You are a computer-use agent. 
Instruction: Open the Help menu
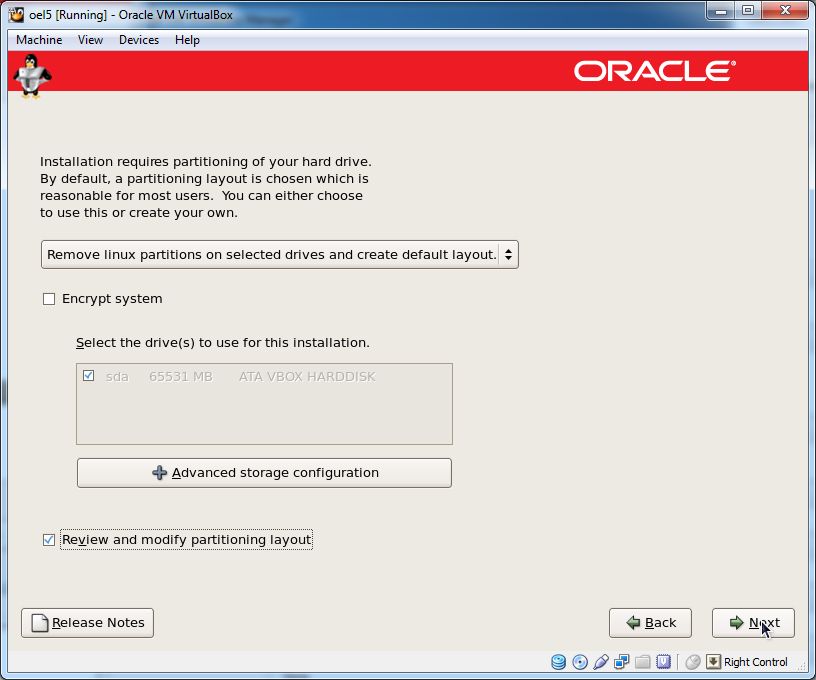click(187, 40)
